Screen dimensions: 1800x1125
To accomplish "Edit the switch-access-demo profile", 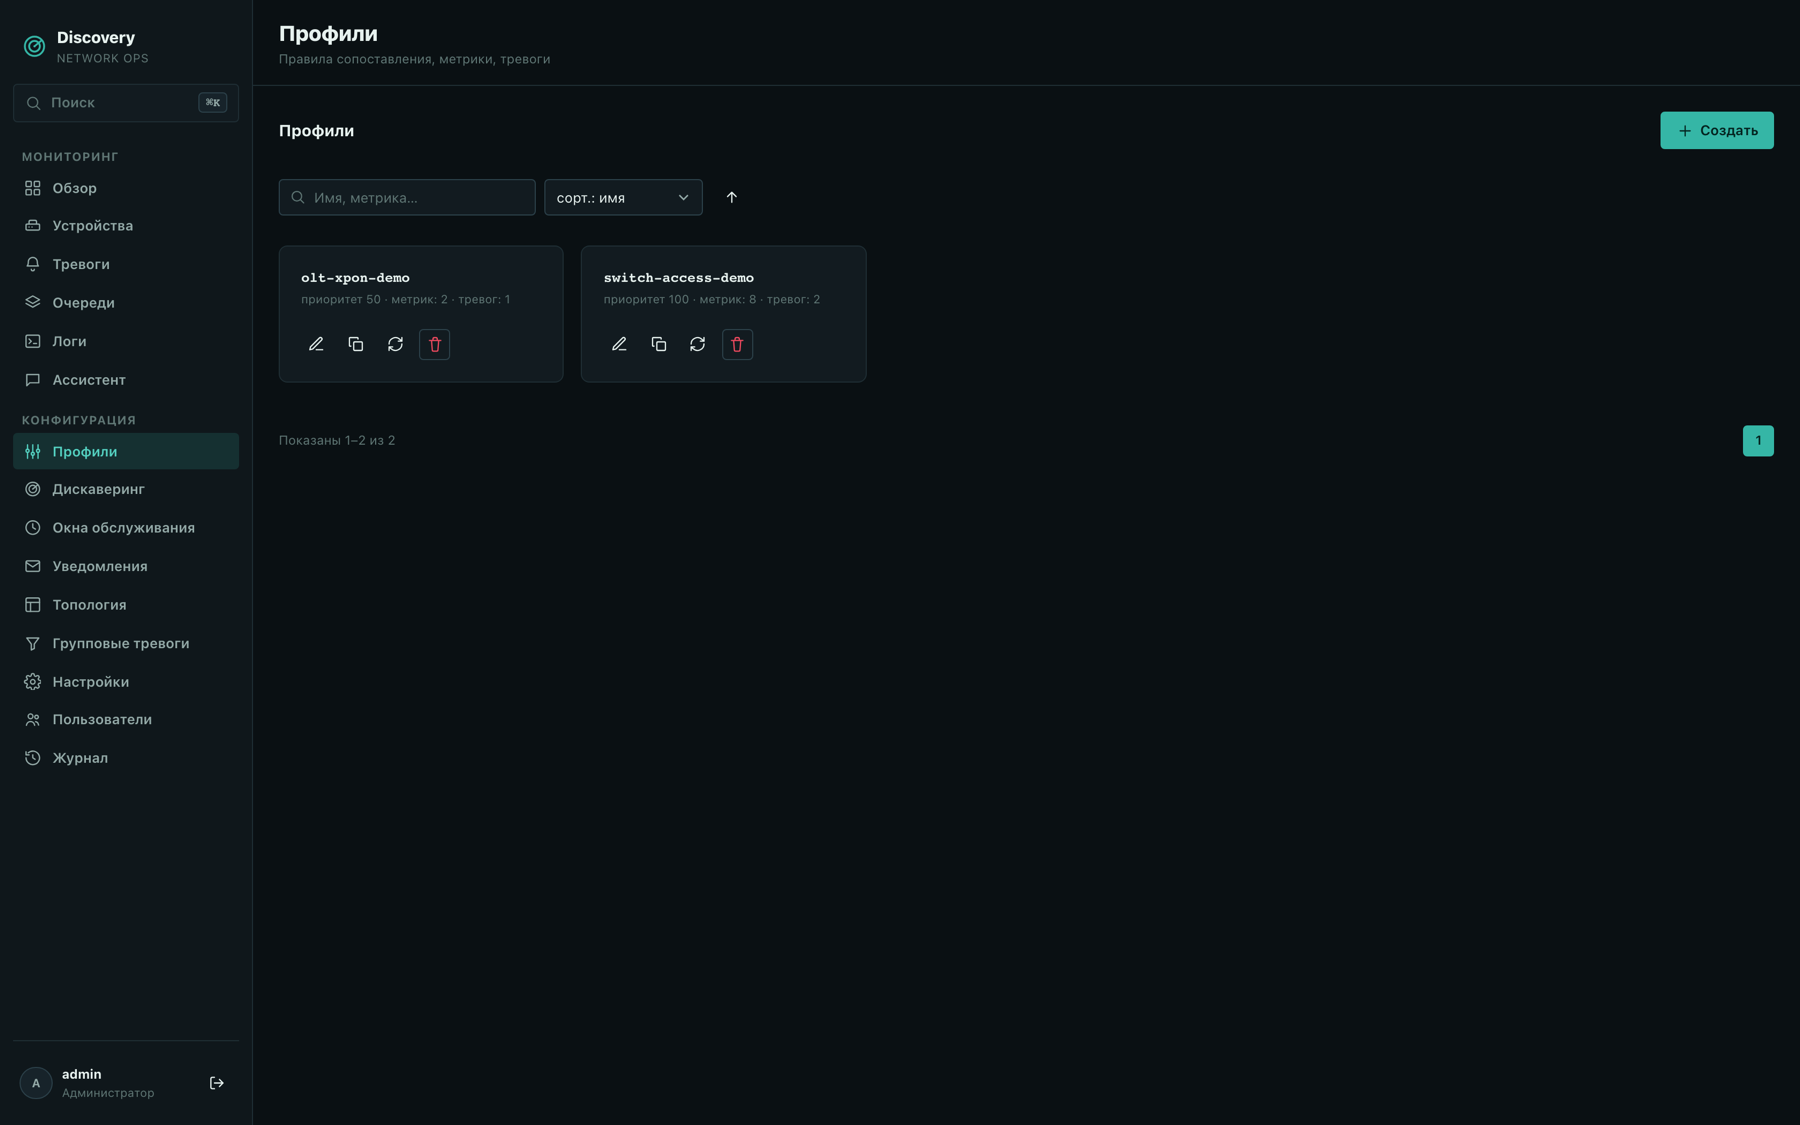I will 619,344.
